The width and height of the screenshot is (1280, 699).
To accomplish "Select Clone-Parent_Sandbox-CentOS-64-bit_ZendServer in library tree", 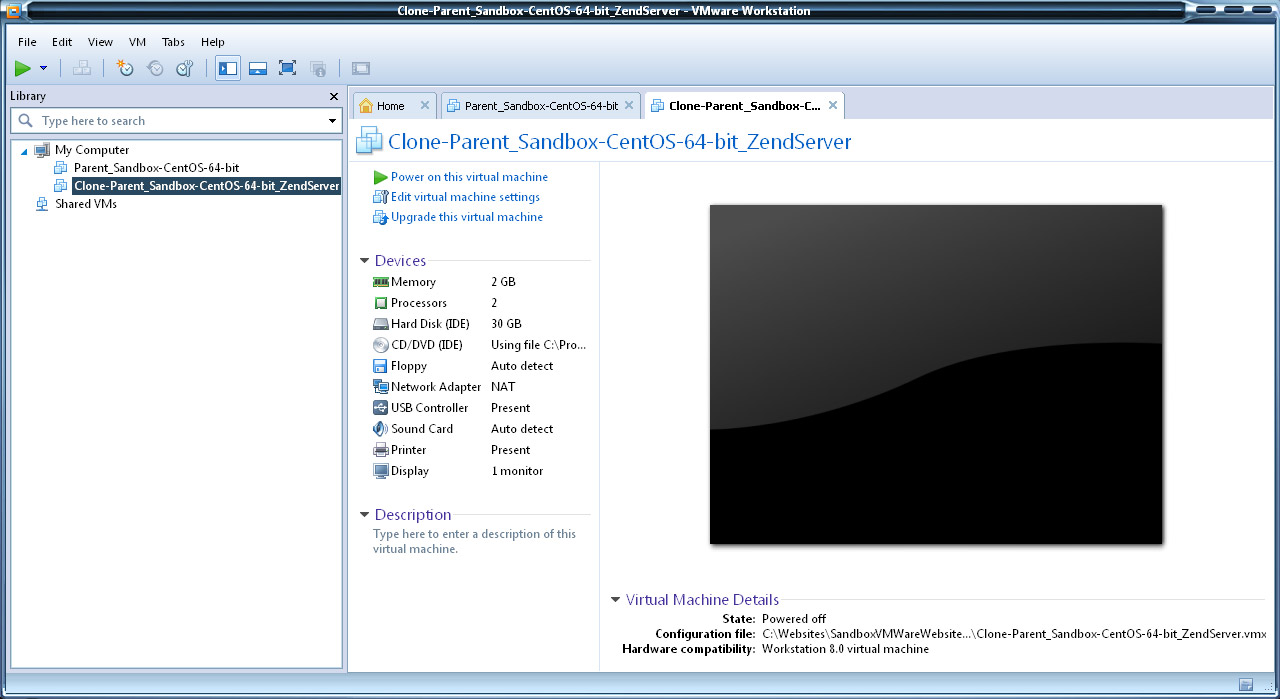I will pyautogui.click(x=207, y=186).
